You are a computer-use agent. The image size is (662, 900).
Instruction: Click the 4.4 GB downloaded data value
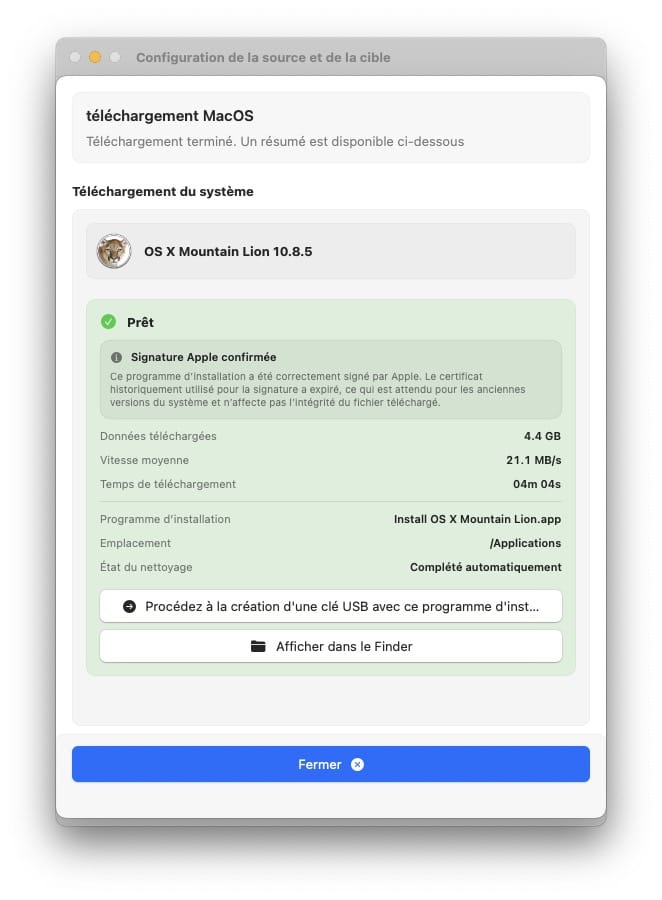[542, 436]
